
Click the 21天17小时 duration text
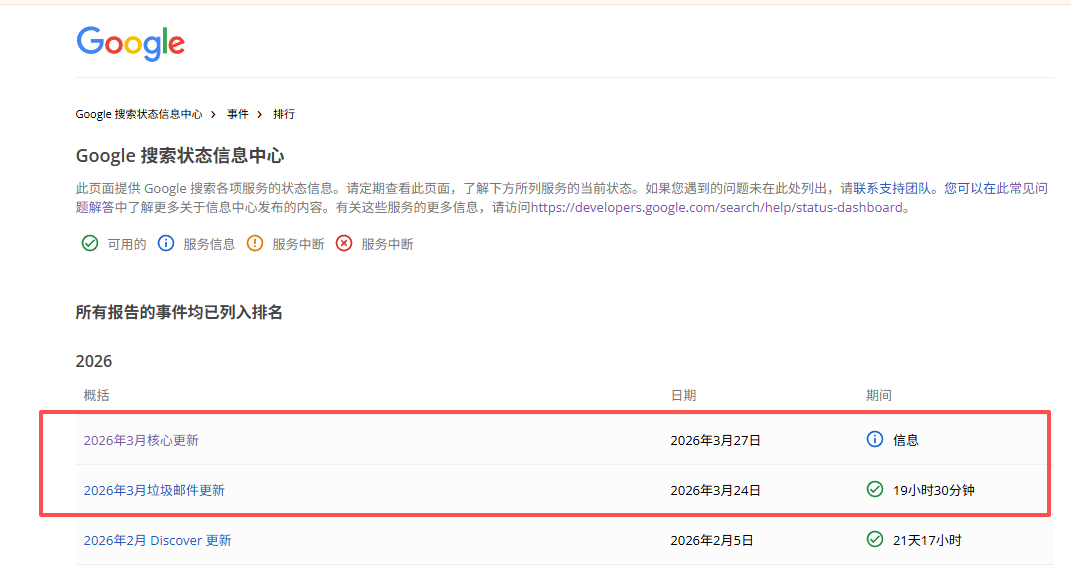927,540
